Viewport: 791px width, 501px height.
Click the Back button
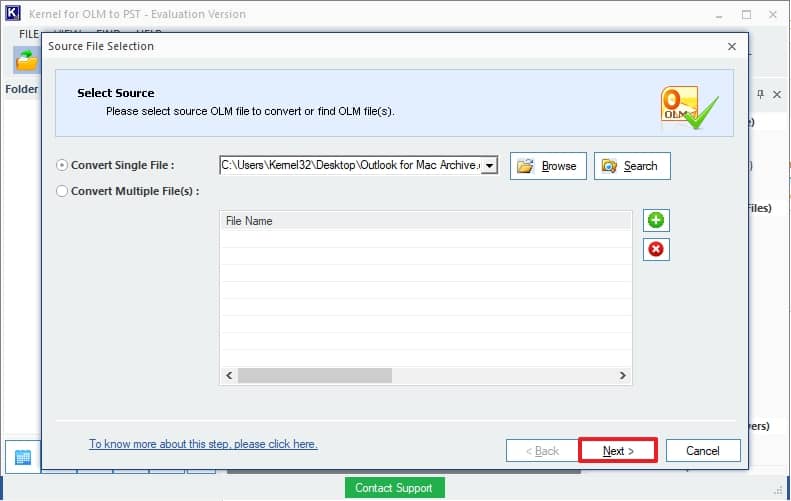[542, 451]
